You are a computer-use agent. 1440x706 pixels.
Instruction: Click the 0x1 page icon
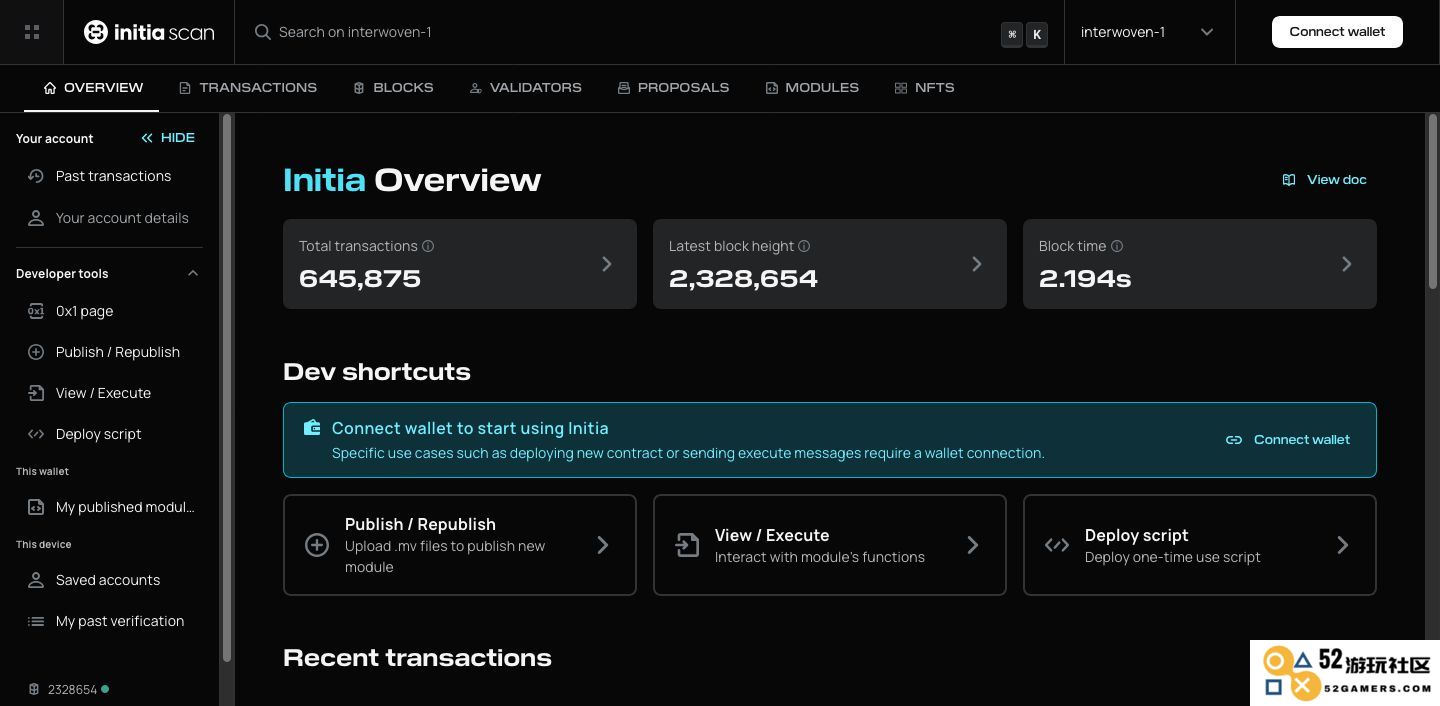[x=36, y=311]
